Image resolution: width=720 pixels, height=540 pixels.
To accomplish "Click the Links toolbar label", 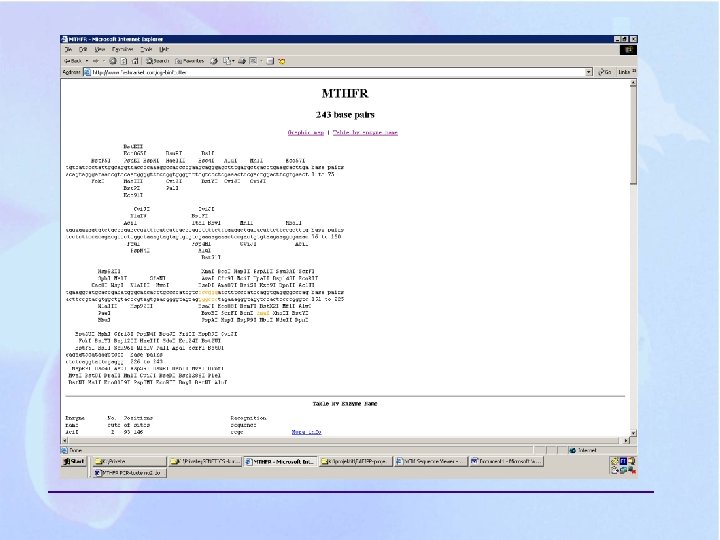I will click(x=624, y=72).
